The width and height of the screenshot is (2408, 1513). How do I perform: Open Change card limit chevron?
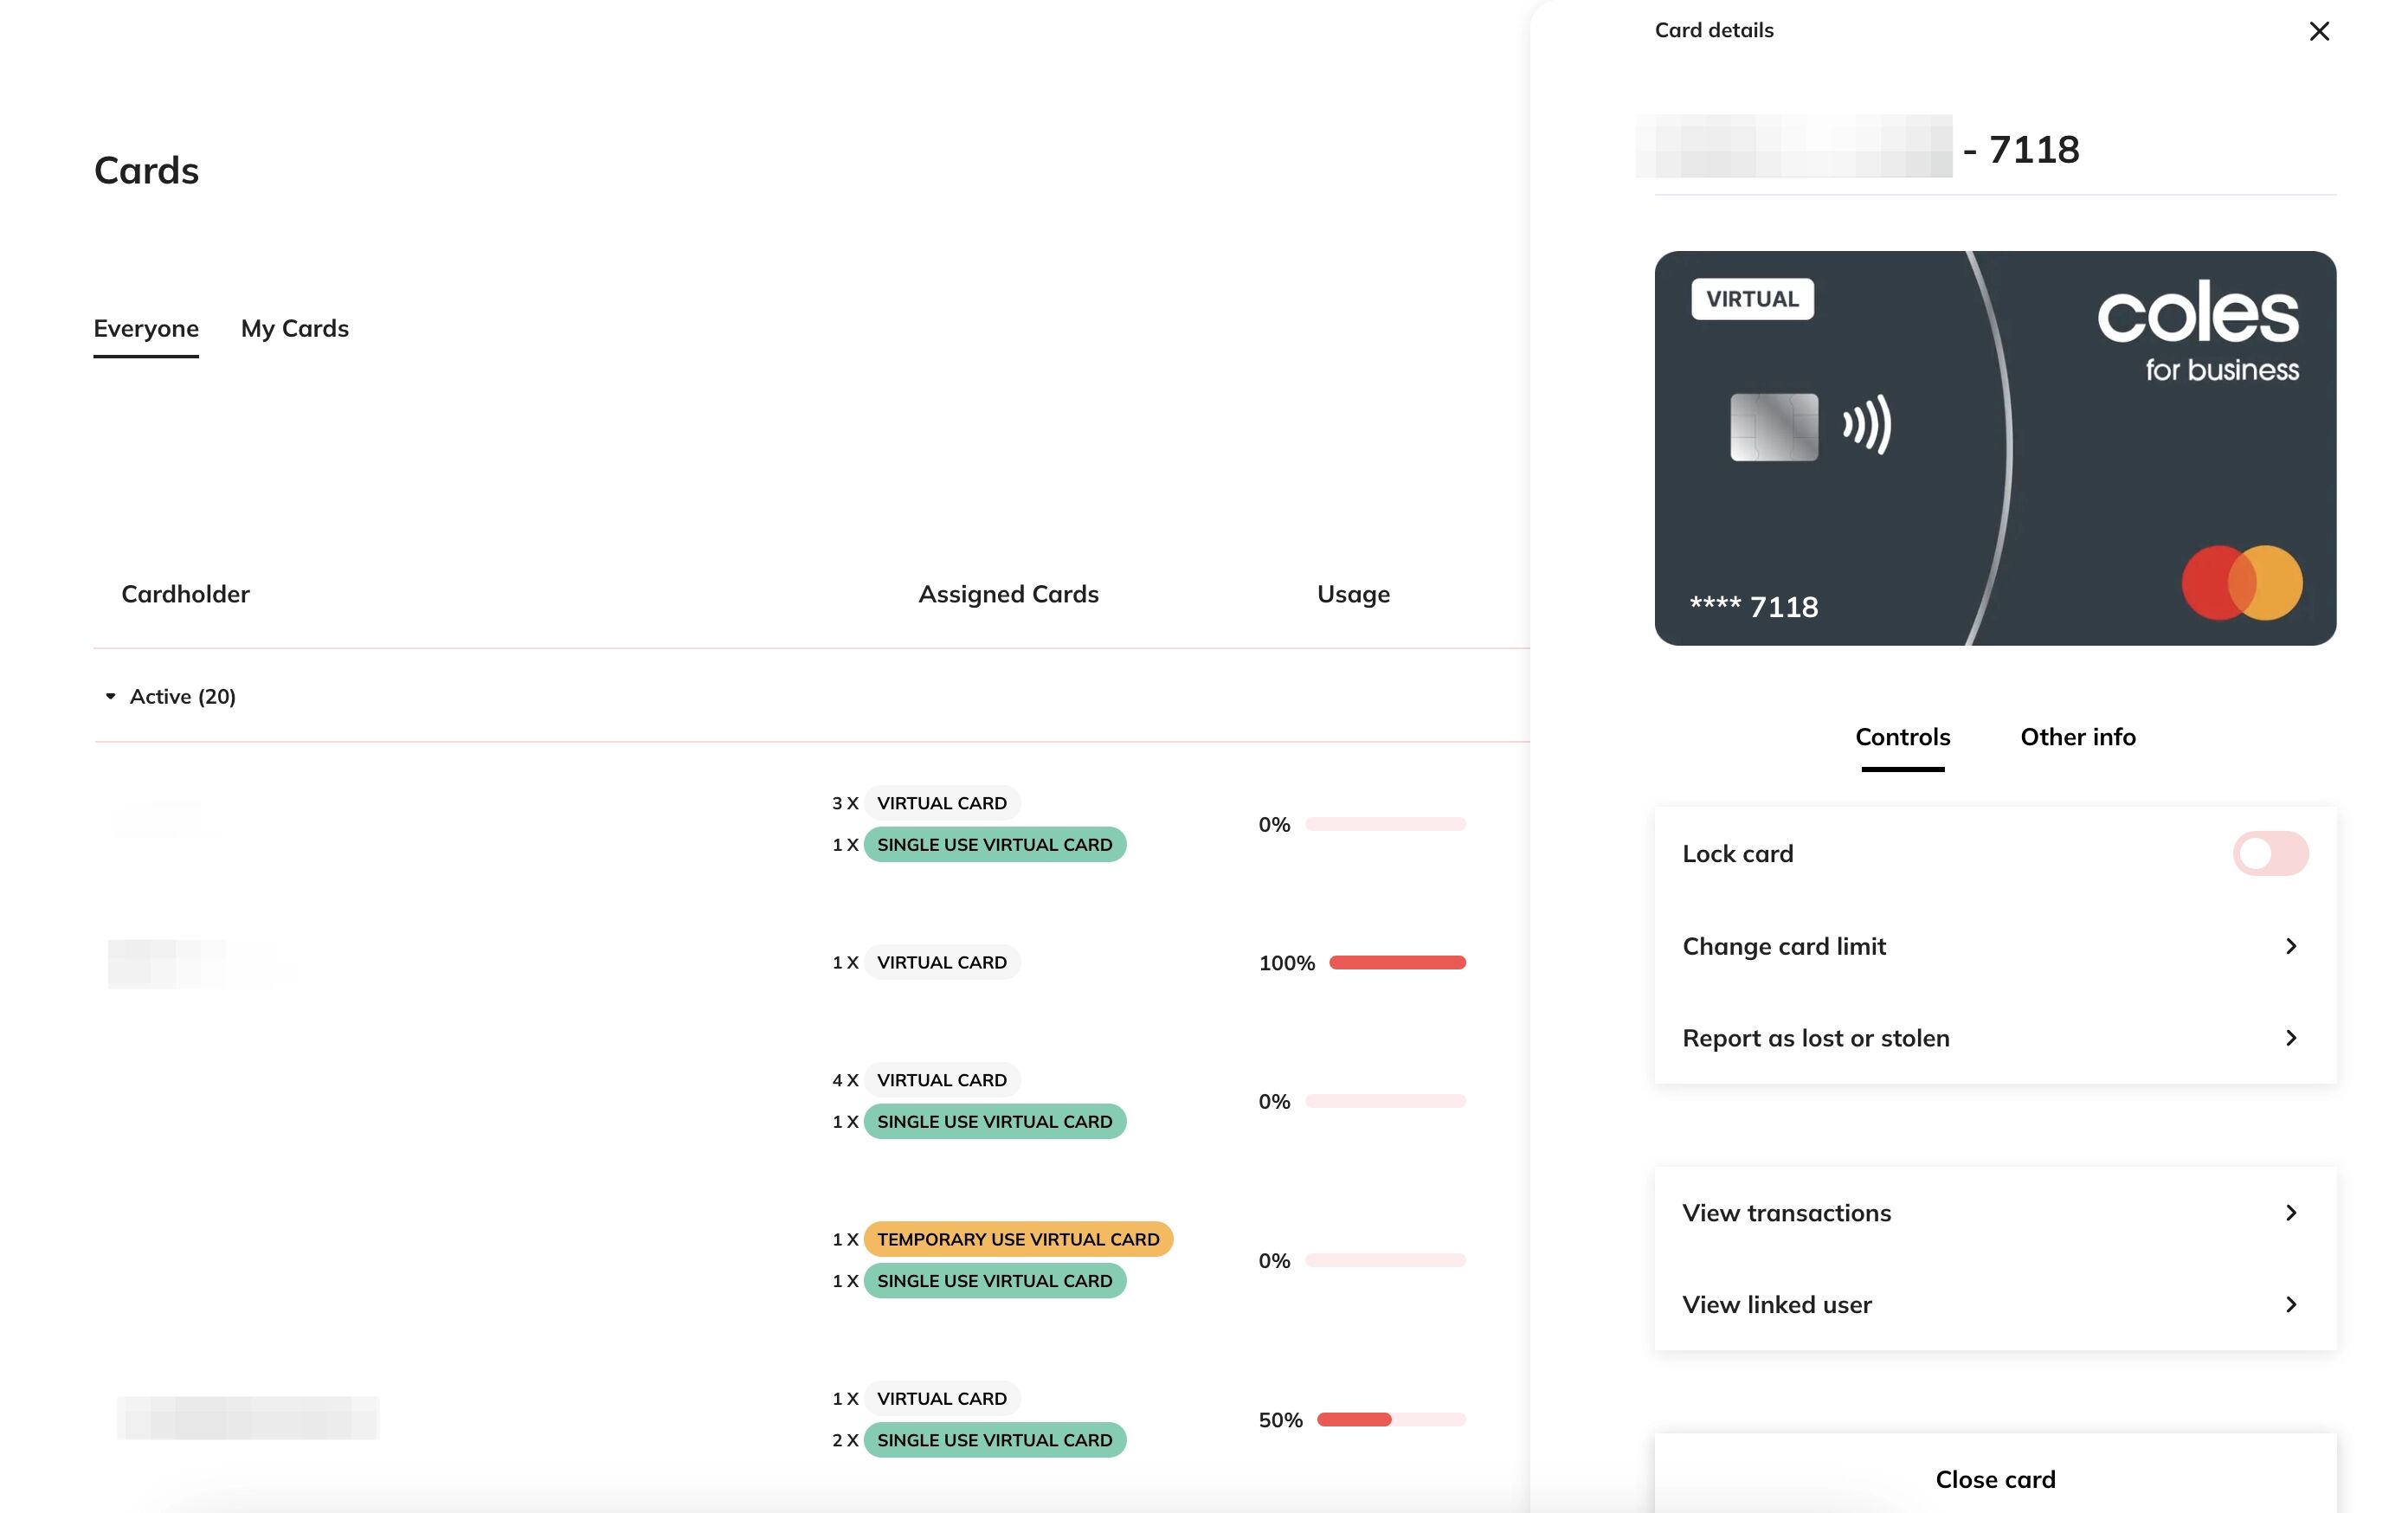tap(2291, 946)
